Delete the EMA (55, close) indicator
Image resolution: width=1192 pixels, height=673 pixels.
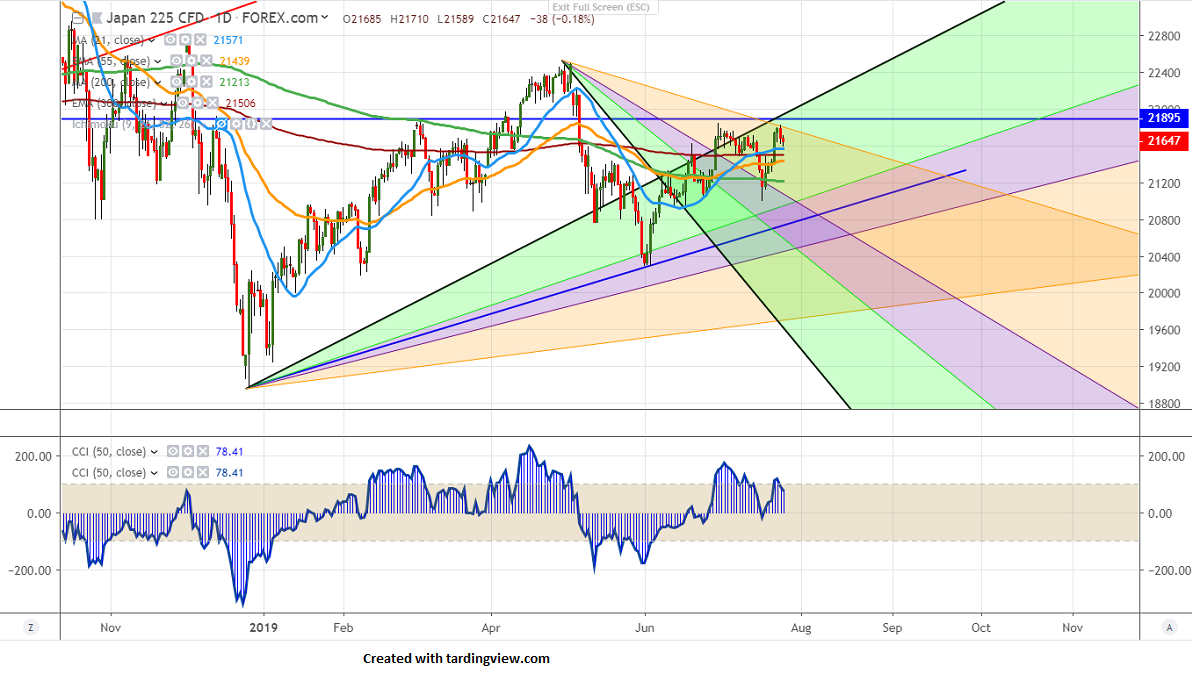205,61
